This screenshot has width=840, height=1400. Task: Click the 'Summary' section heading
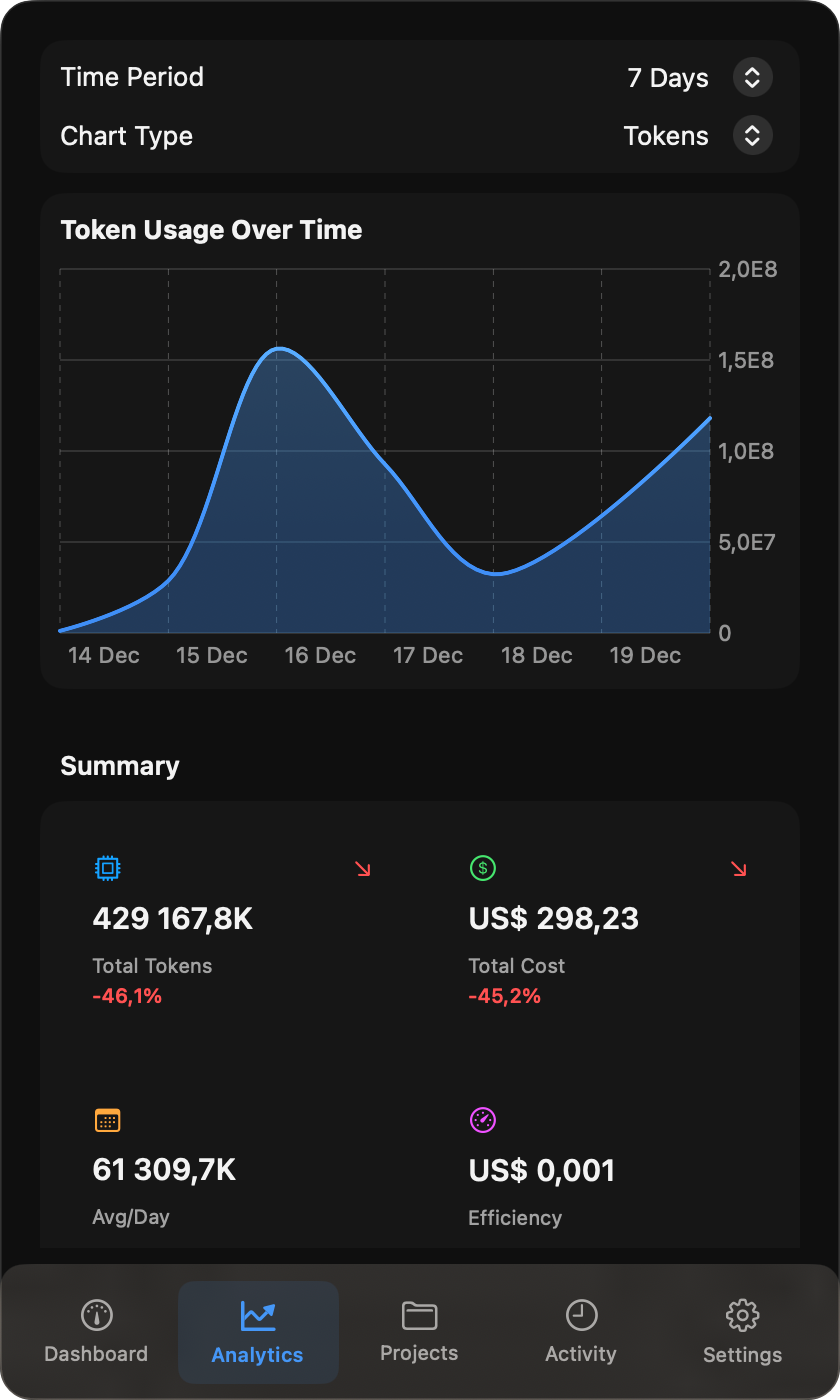click(x=120, y=766)
